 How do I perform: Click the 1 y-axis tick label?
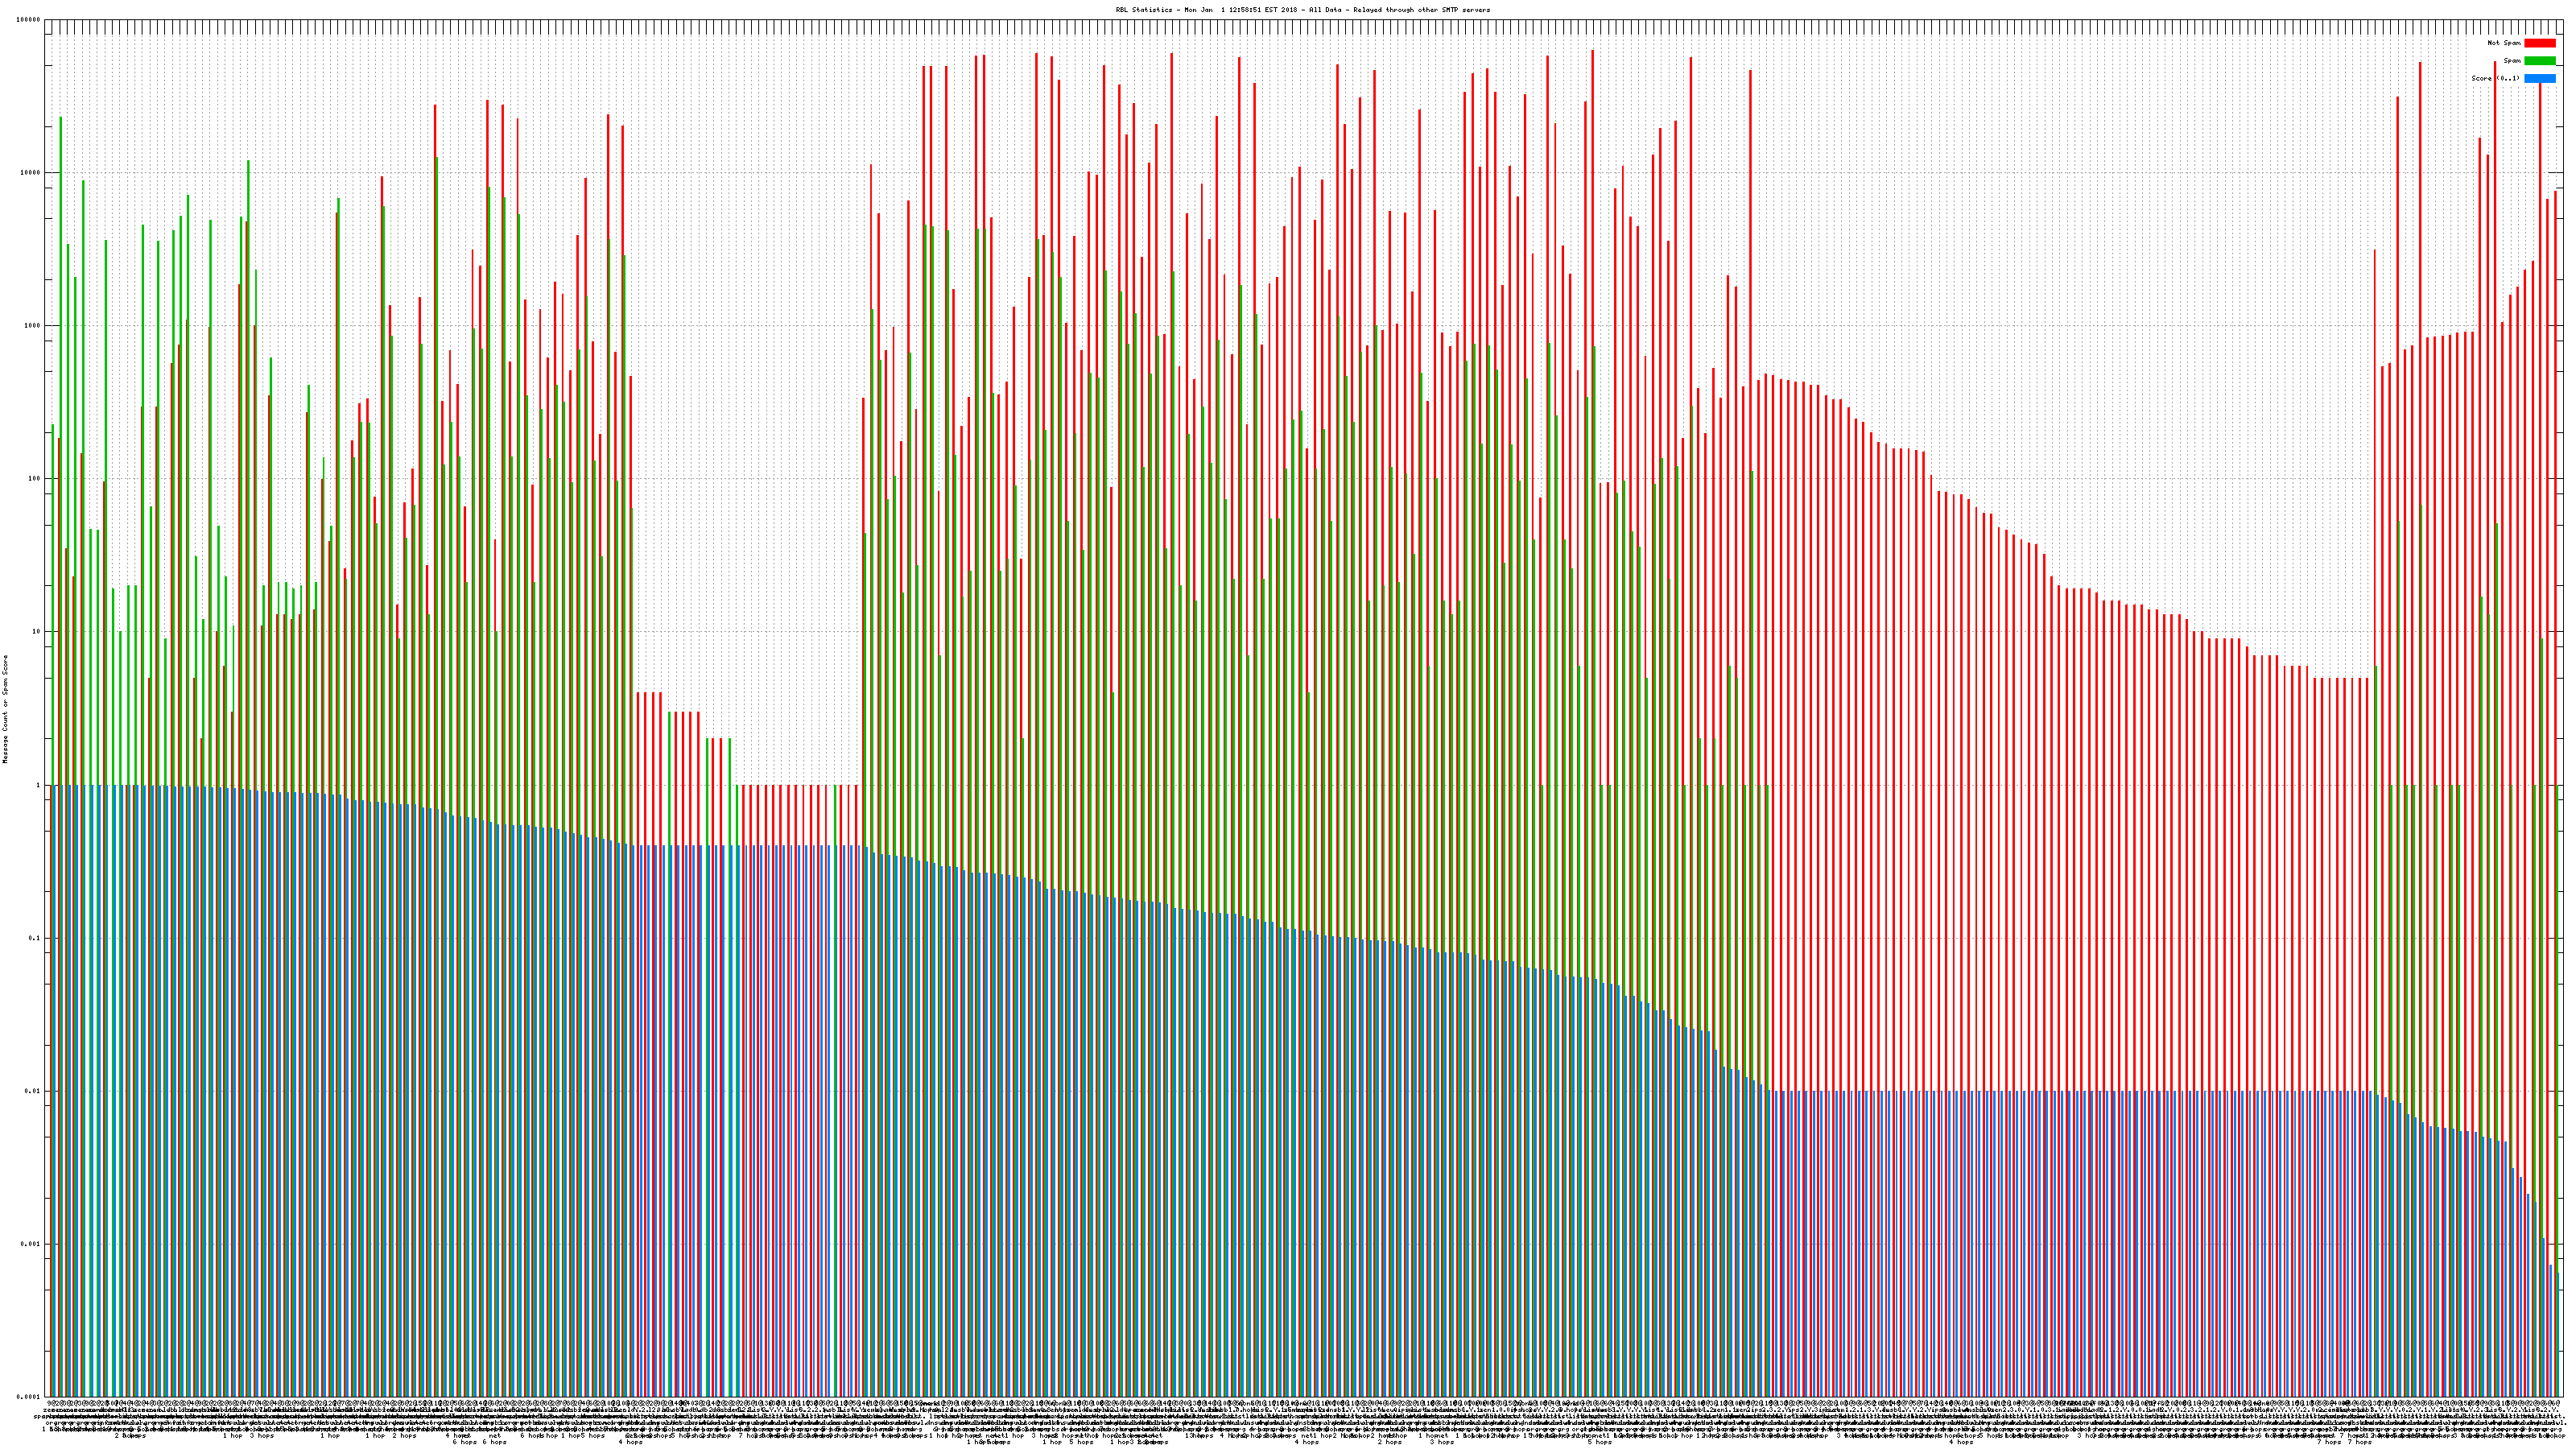click(x=39, y=785)
